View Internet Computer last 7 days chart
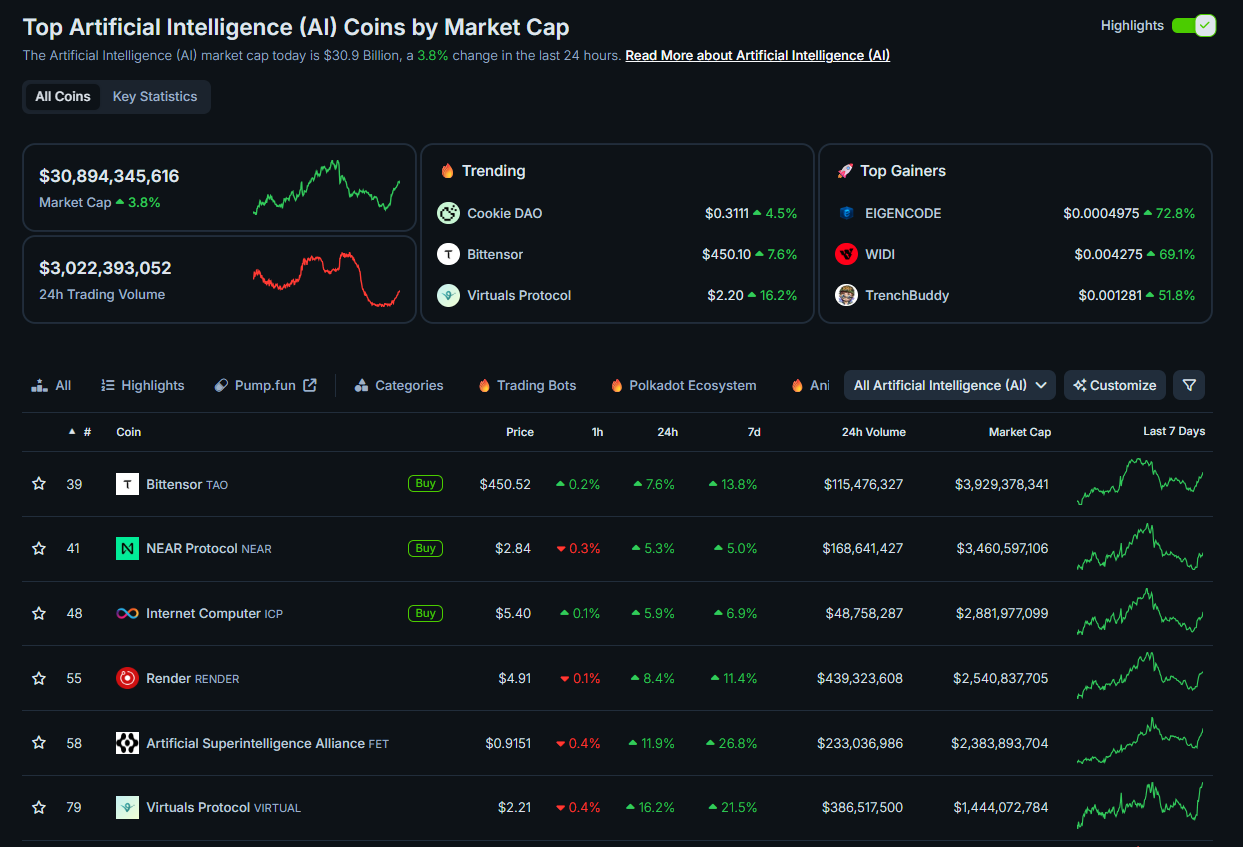Viewport: 1243px width, 847px height. pyautogui.click(x=1140, y=611)
